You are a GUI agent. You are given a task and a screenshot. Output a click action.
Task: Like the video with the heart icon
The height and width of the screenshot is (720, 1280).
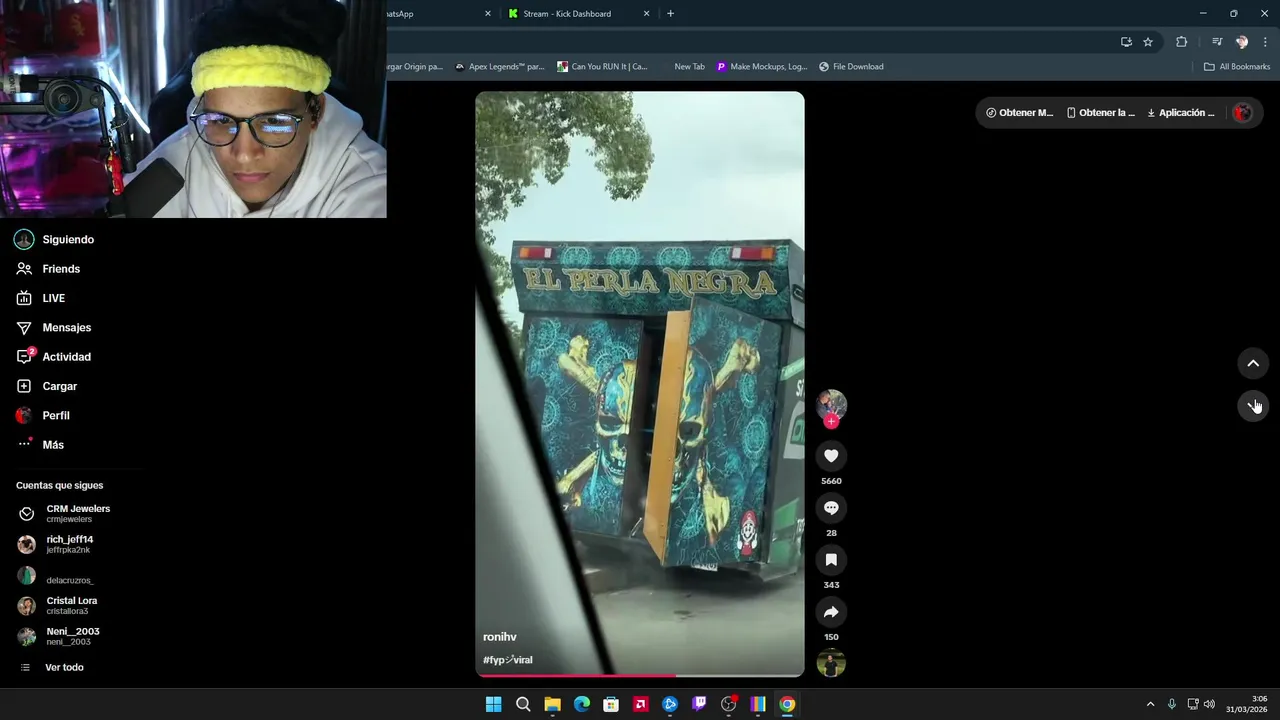coord(831,456)
